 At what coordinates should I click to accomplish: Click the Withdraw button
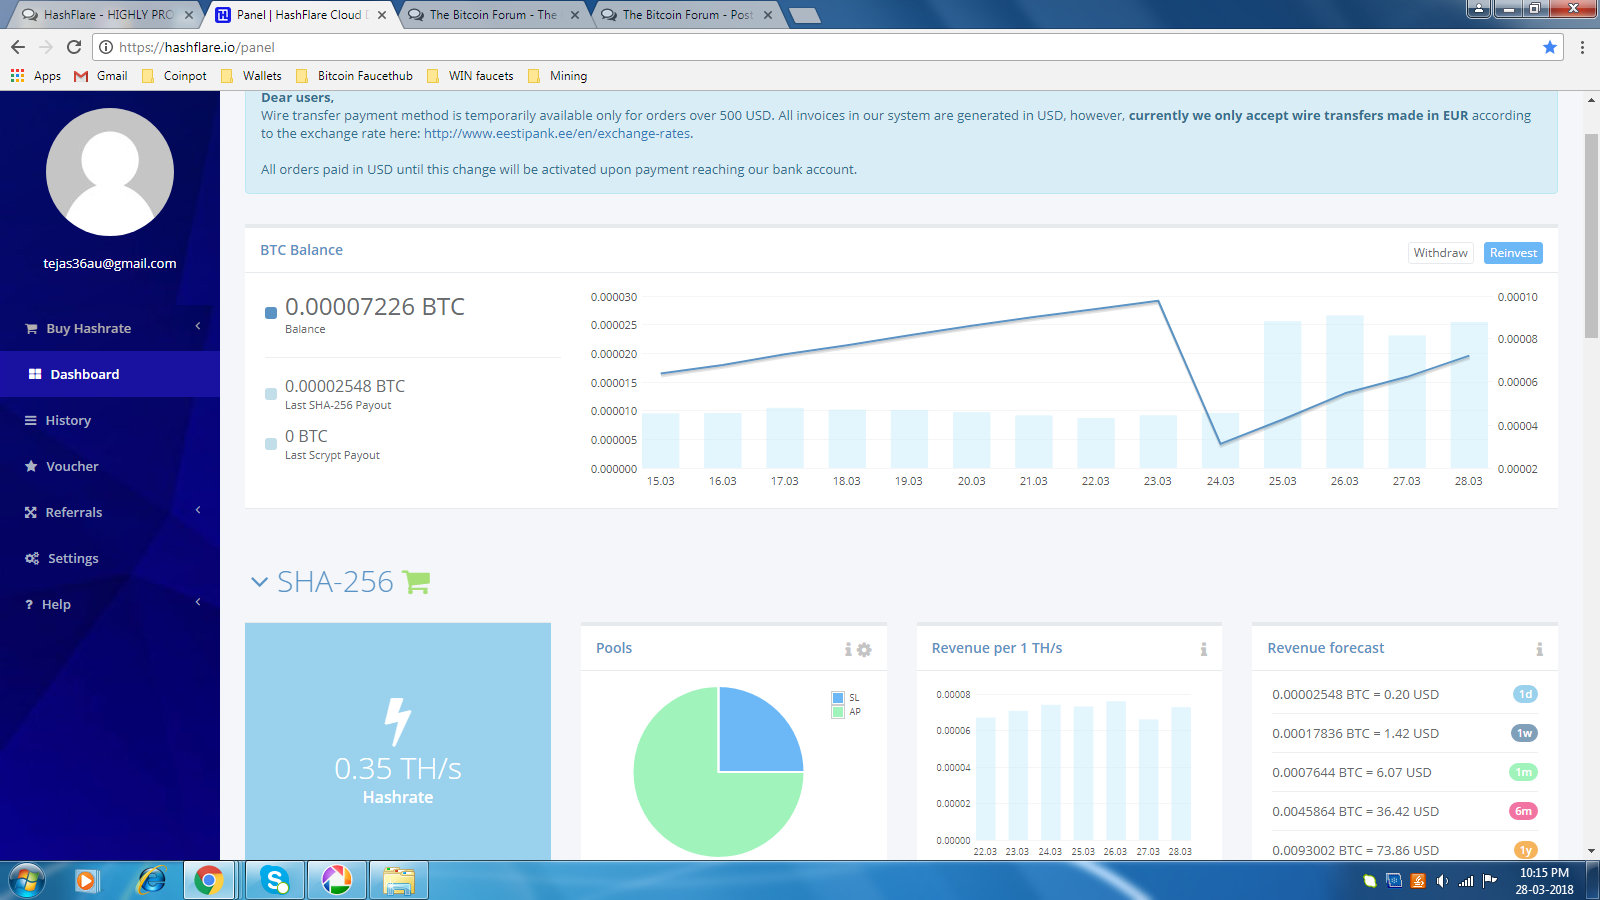coord(1440,253)
